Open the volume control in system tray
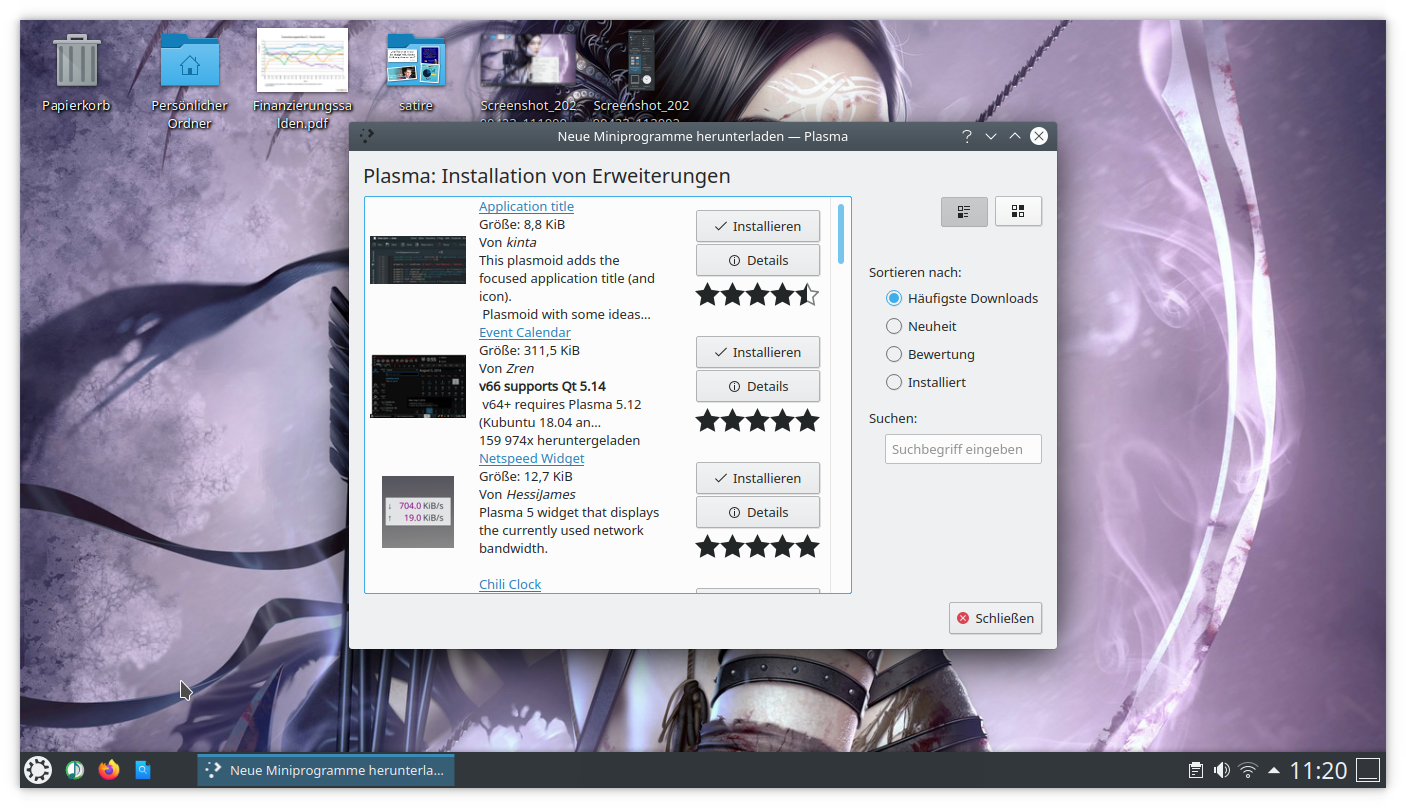 1221,770
